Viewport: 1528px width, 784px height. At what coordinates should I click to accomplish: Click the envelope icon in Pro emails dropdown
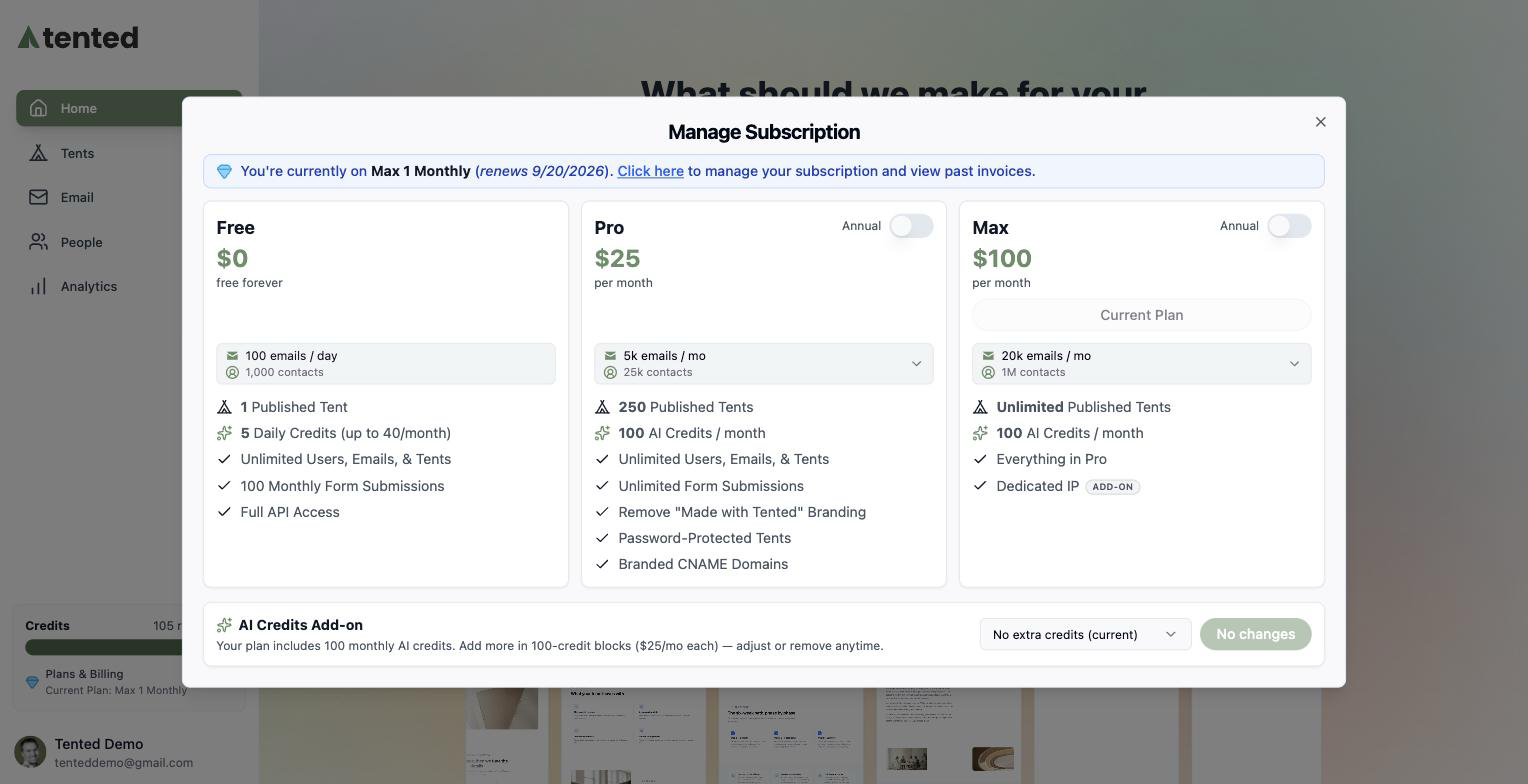pos(610,356)
